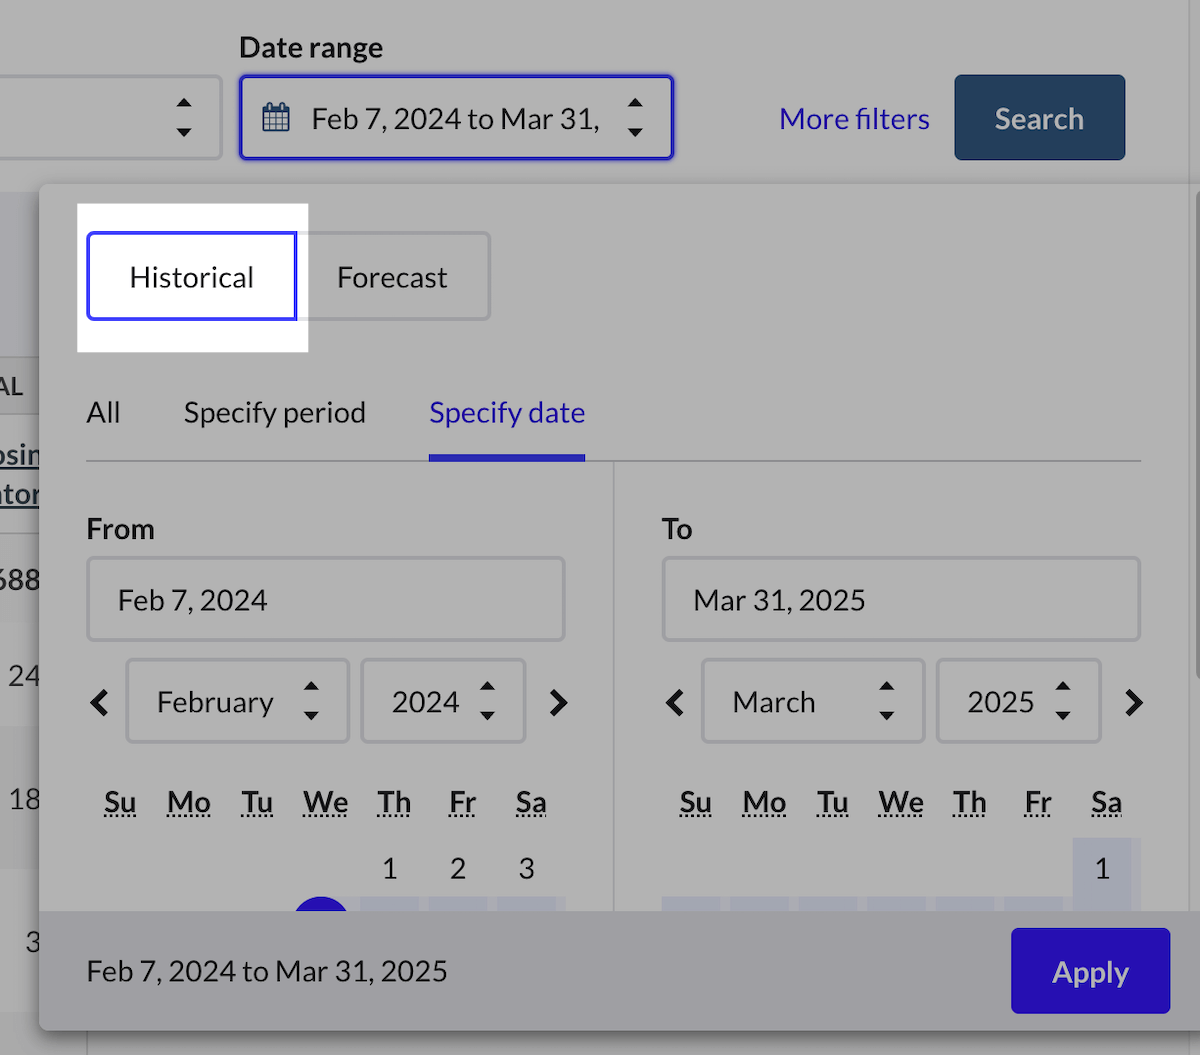Switch to the Forecast option
The height and width of the screenshot is (1055, 1200).
(393, 277)
